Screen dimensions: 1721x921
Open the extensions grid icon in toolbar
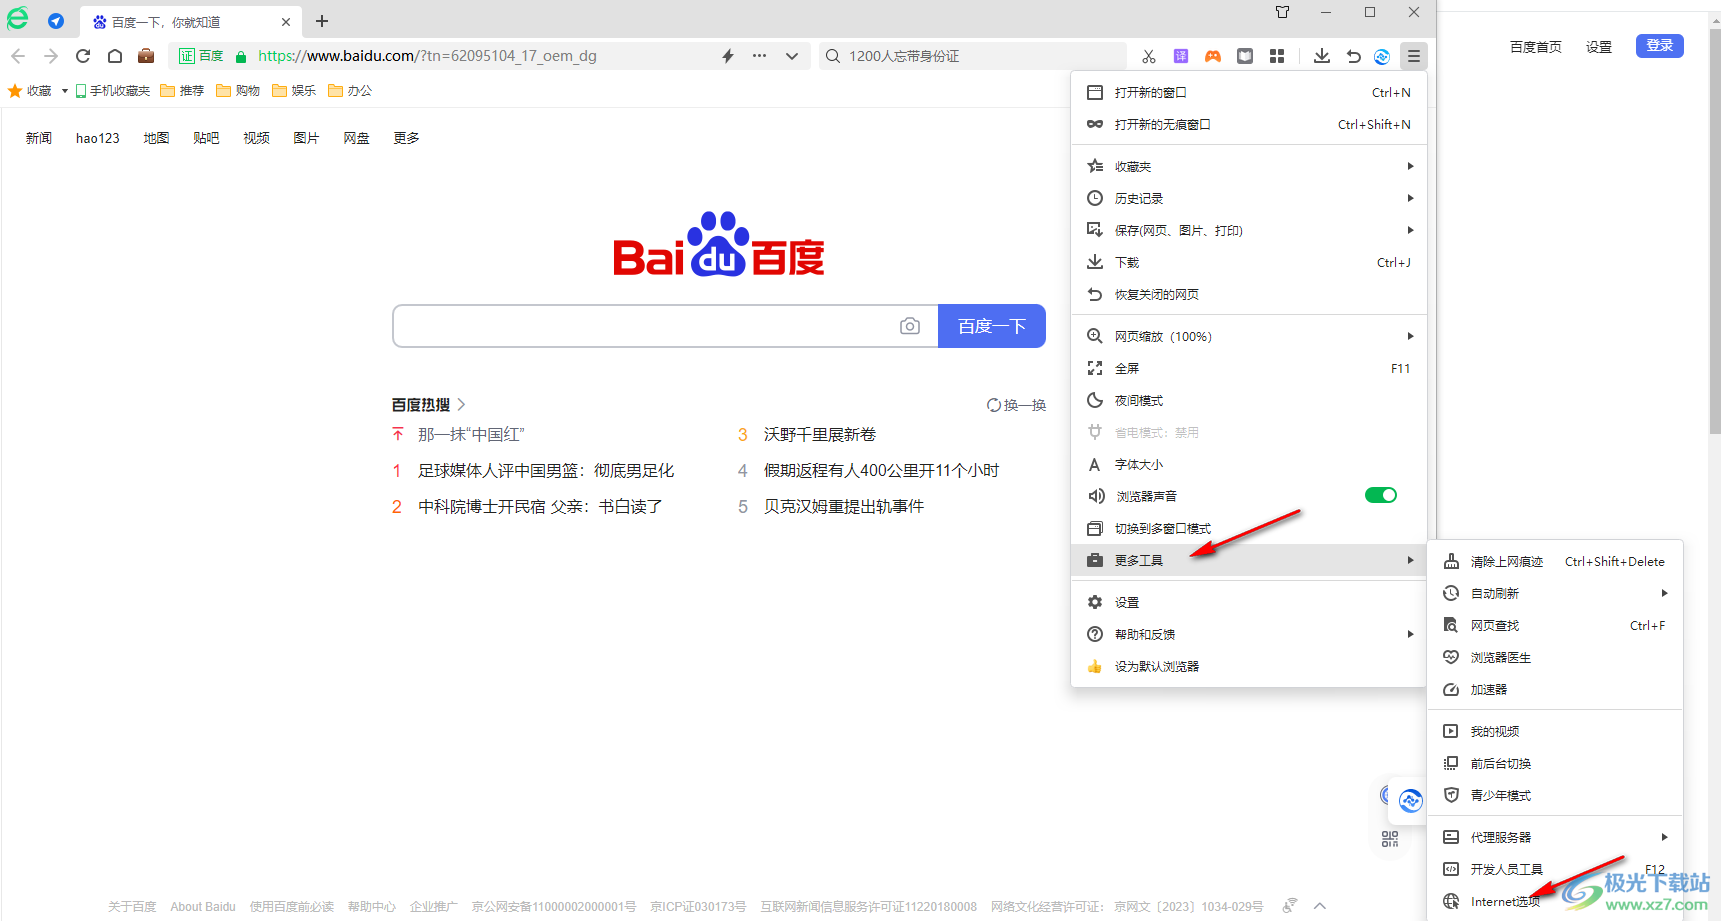click(1277, 56)
